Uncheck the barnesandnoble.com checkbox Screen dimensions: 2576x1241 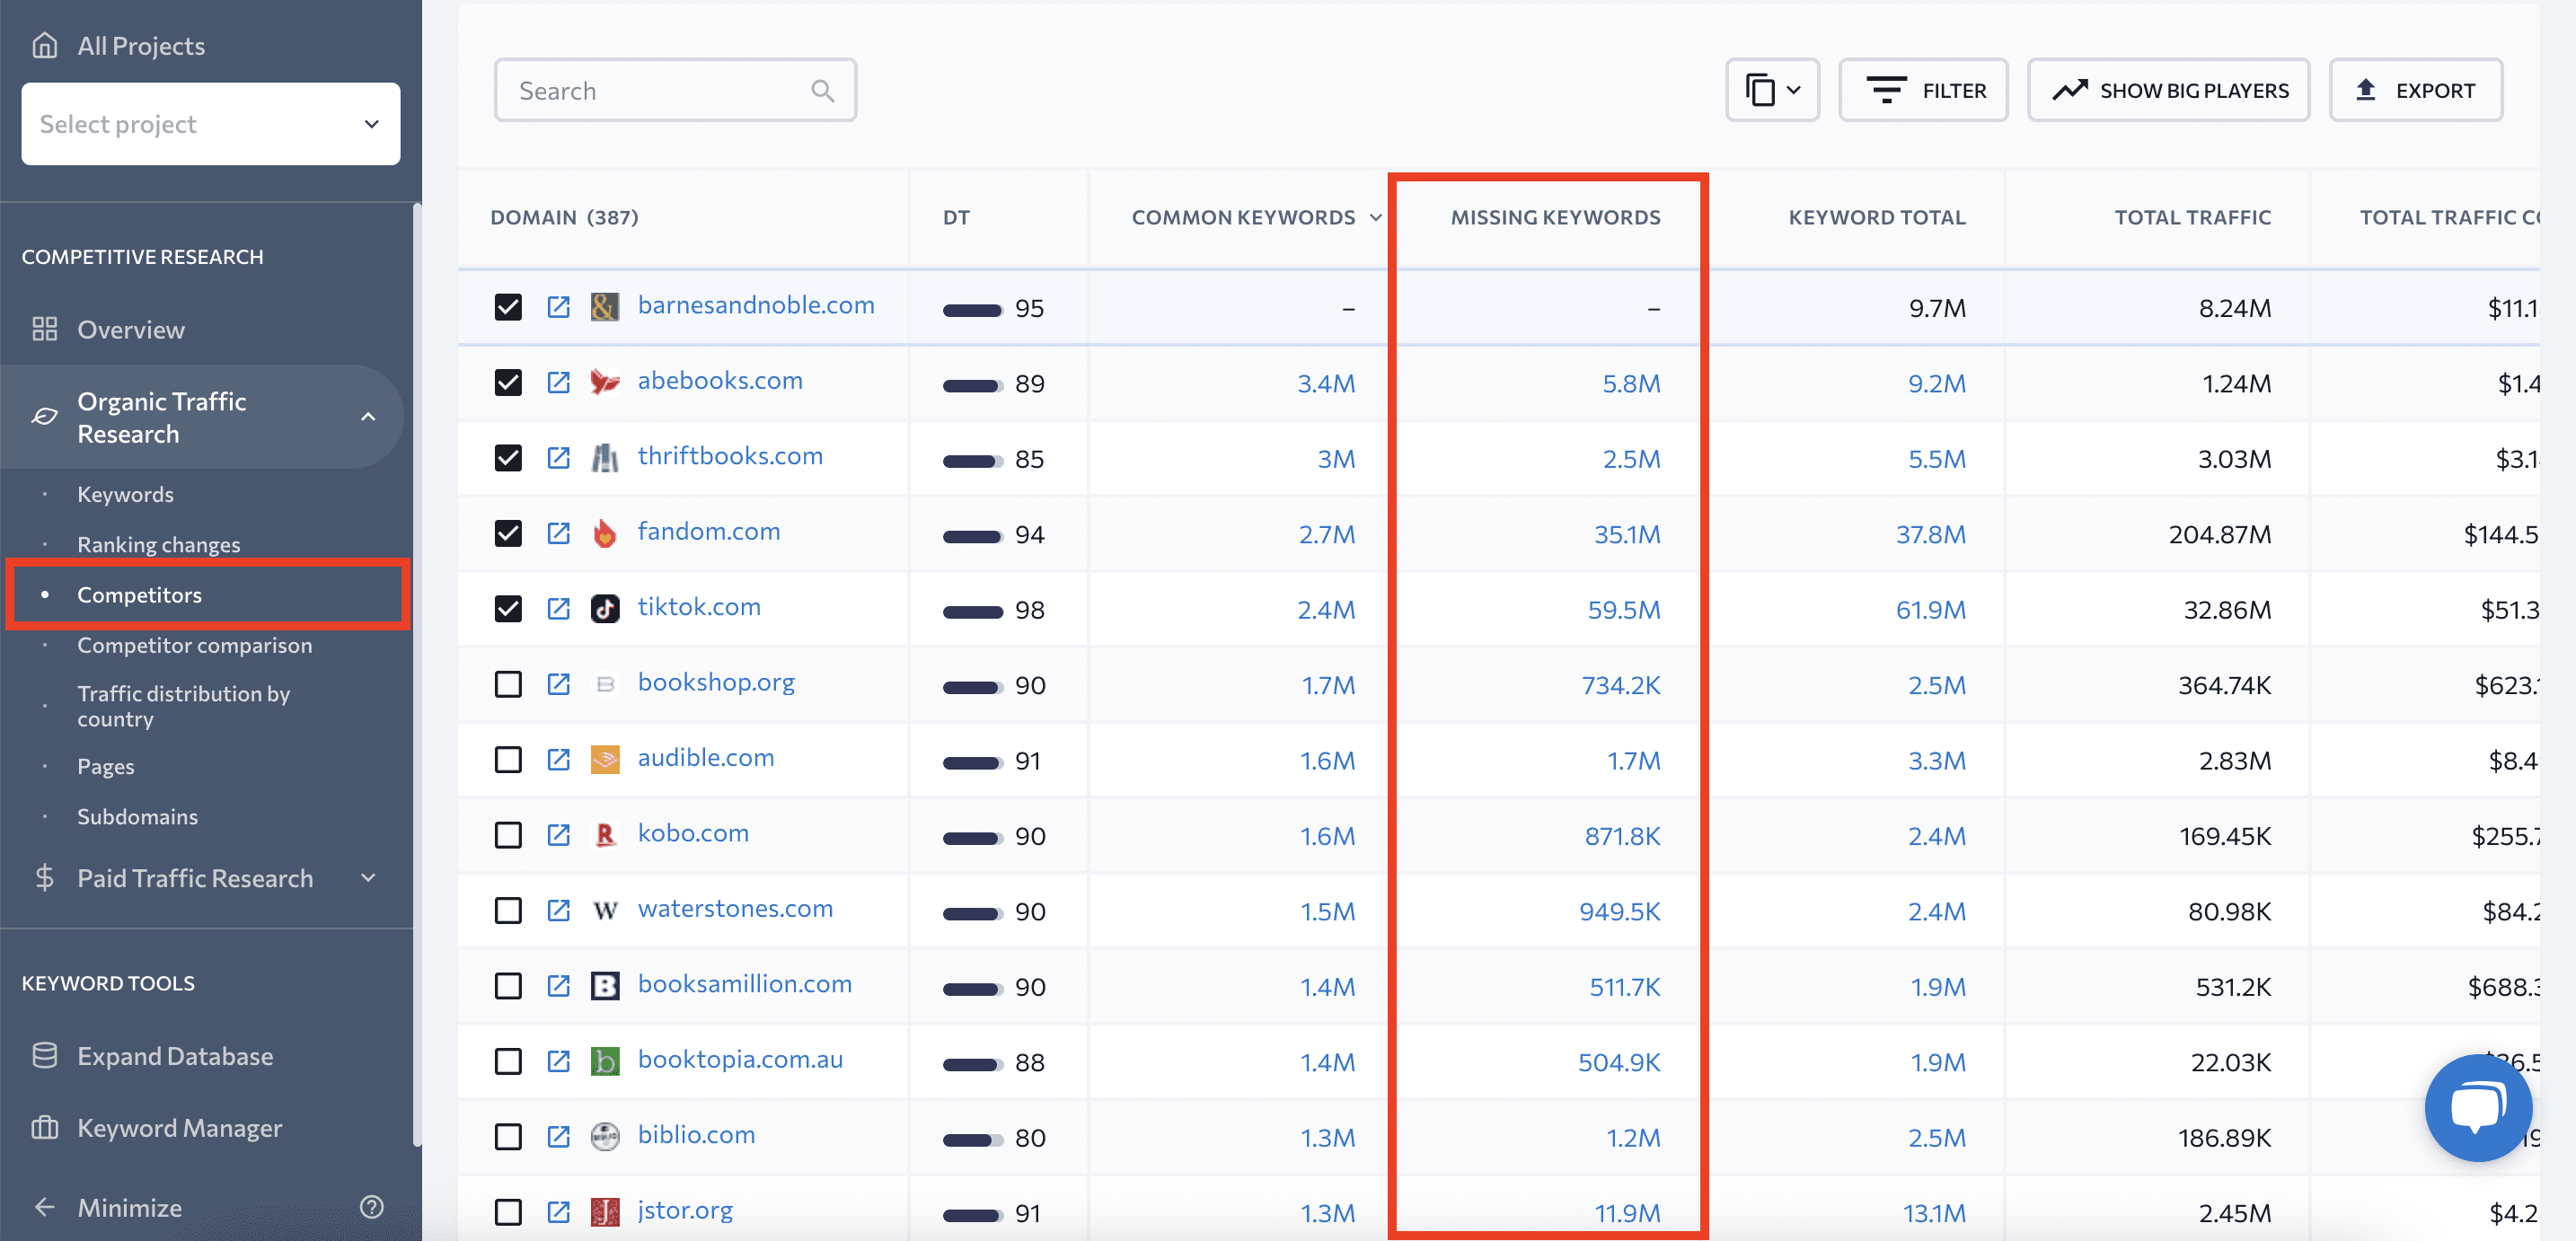coord(508,307)
